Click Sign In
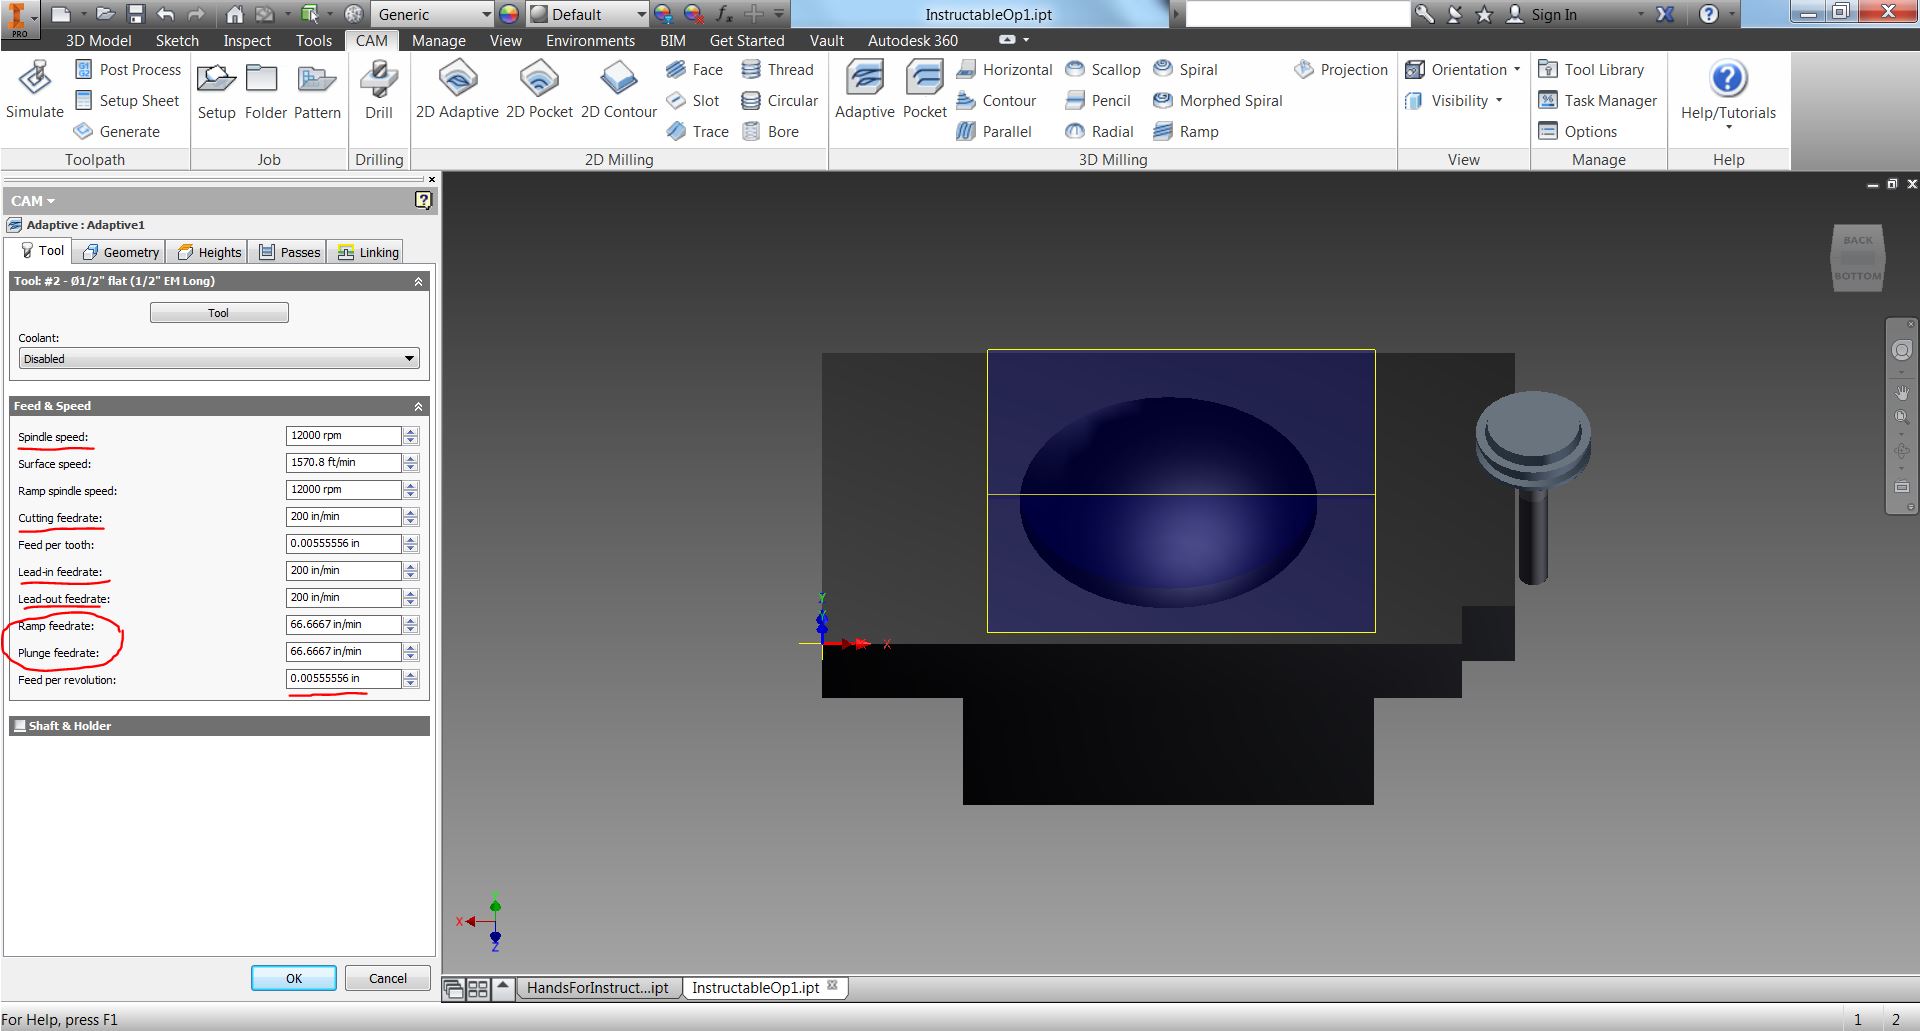 point(1542,14)
